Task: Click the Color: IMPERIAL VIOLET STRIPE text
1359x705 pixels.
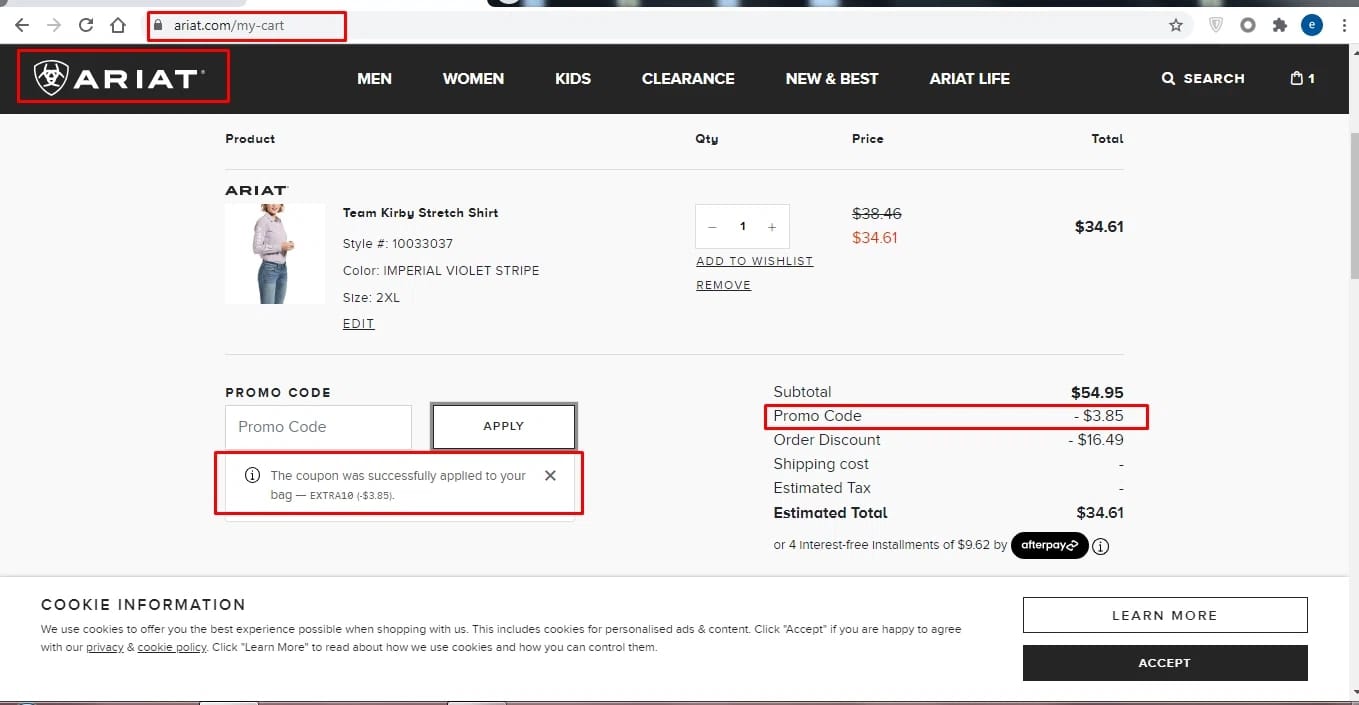Action: tap(441, 271)
